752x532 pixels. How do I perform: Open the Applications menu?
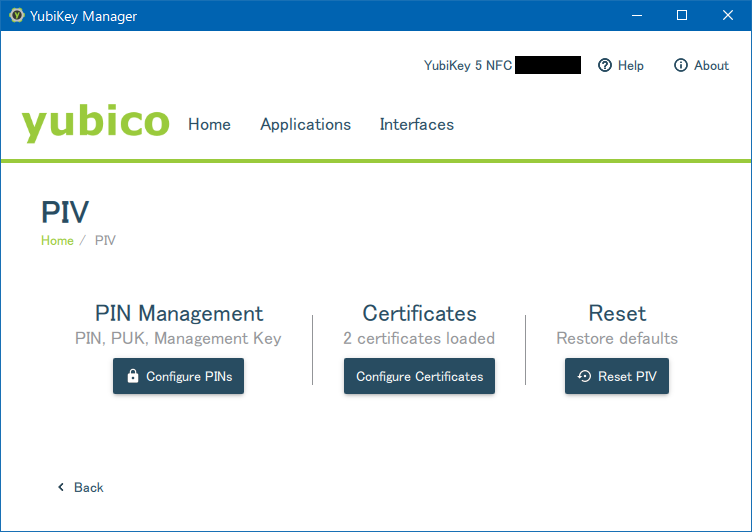click(x=306, y=125)
